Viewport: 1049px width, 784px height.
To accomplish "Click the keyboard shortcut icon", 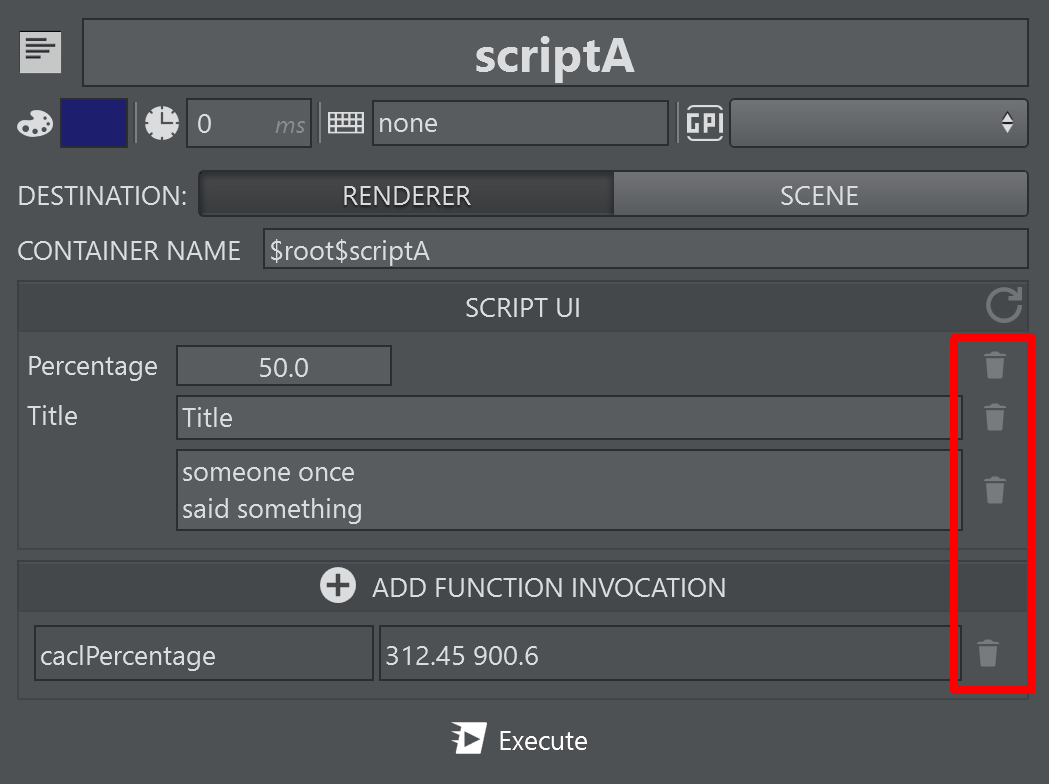I will (x=346, y=124).
